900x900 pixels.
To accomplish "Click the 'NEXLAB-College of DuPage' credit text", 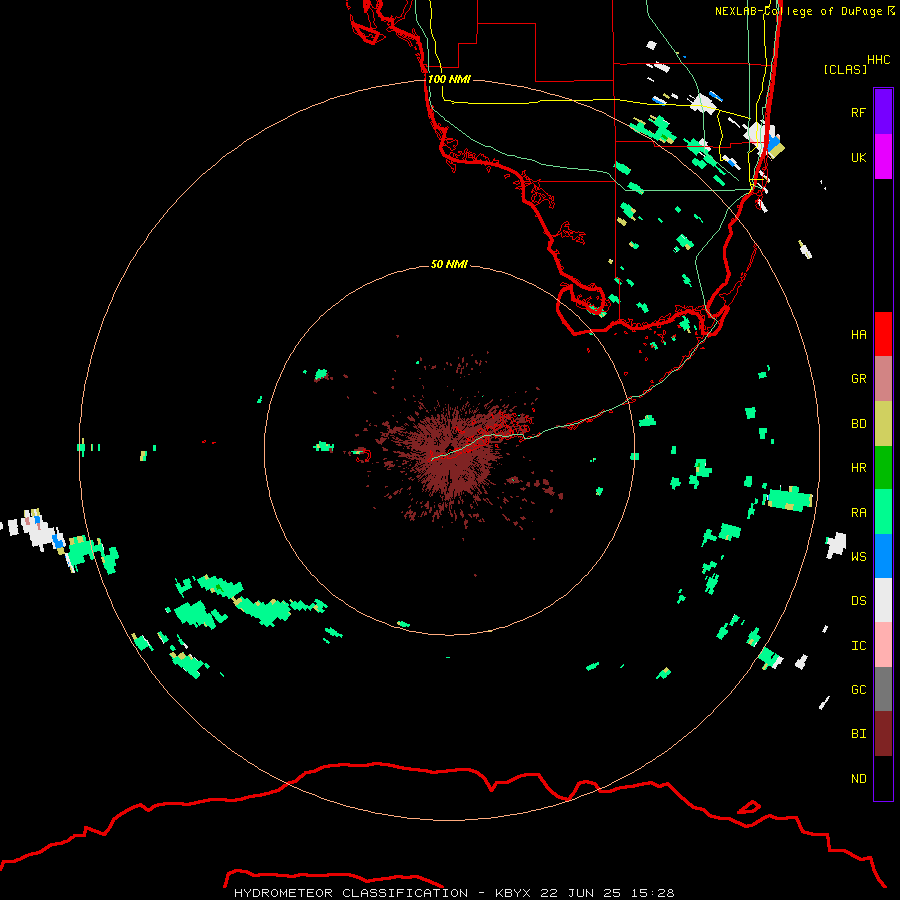I will [800, 11].
